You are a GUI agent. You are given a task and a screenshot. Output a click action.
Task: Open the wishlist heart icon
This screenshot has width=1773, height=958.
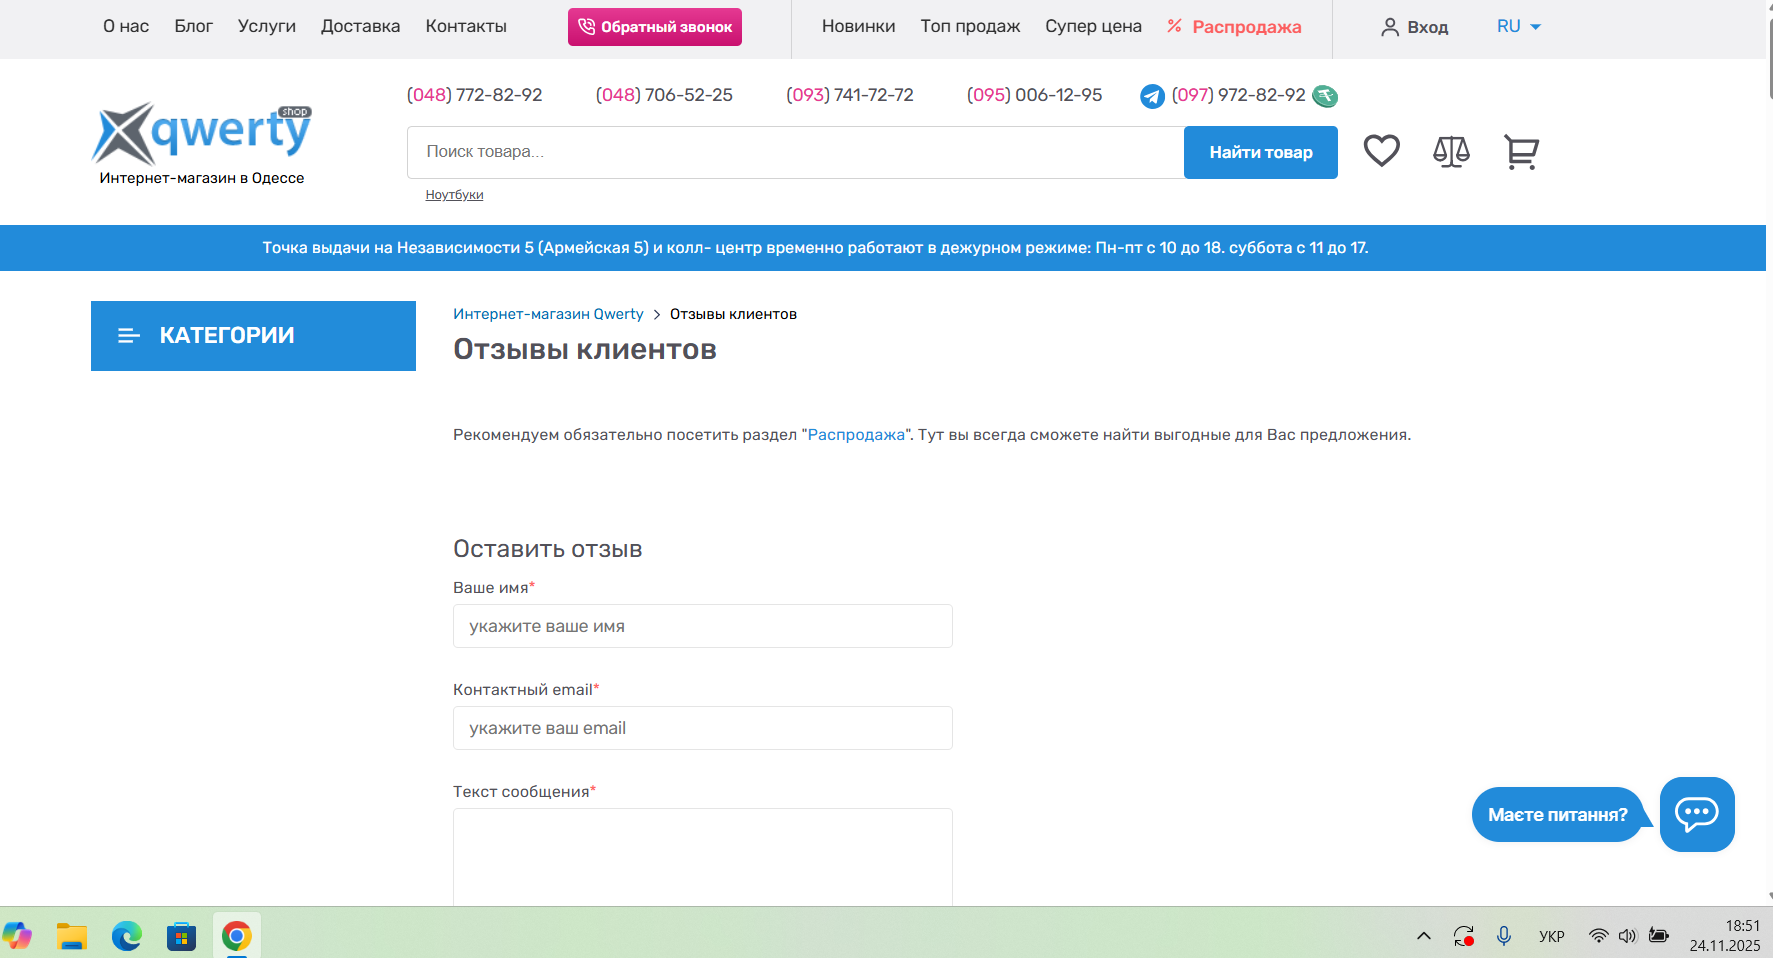tap(1381, 151)
